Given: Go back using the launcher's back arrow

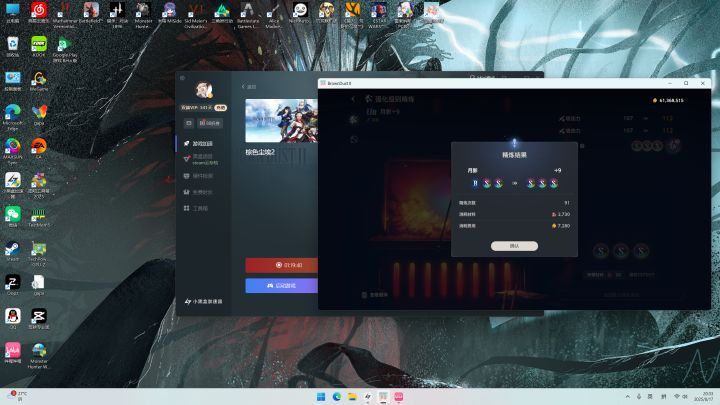Looking at the screenshot, I should (x=244, y=86).
